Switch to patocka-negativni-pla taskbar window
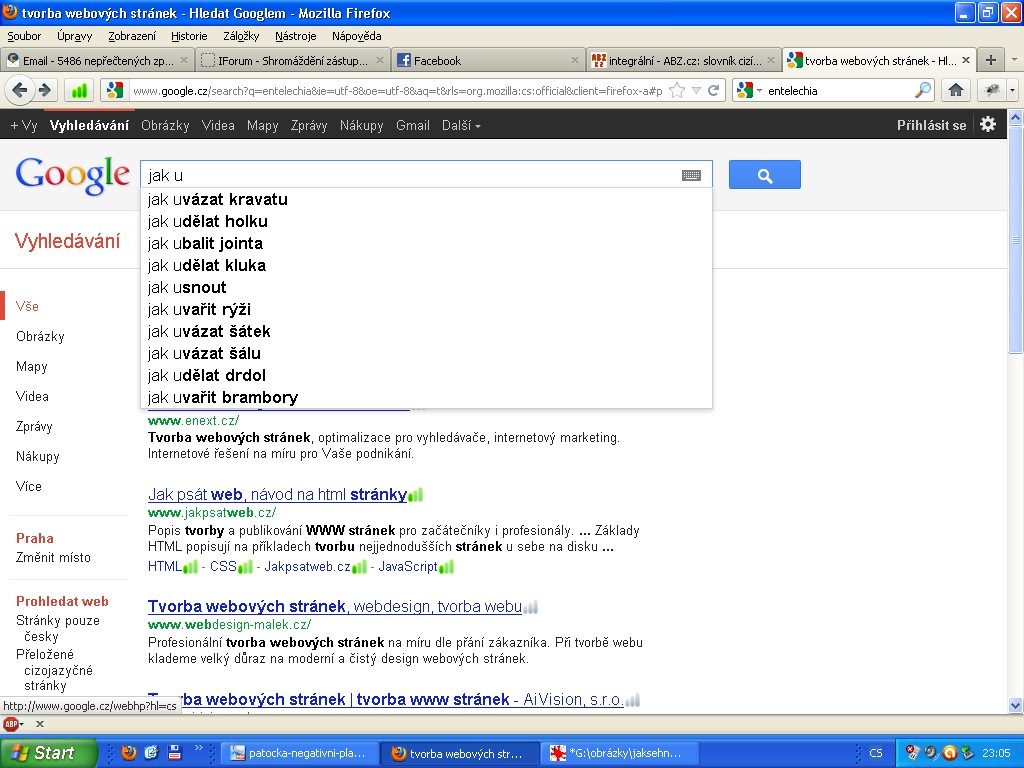1024x768 pixels. (x=298, y=753)
